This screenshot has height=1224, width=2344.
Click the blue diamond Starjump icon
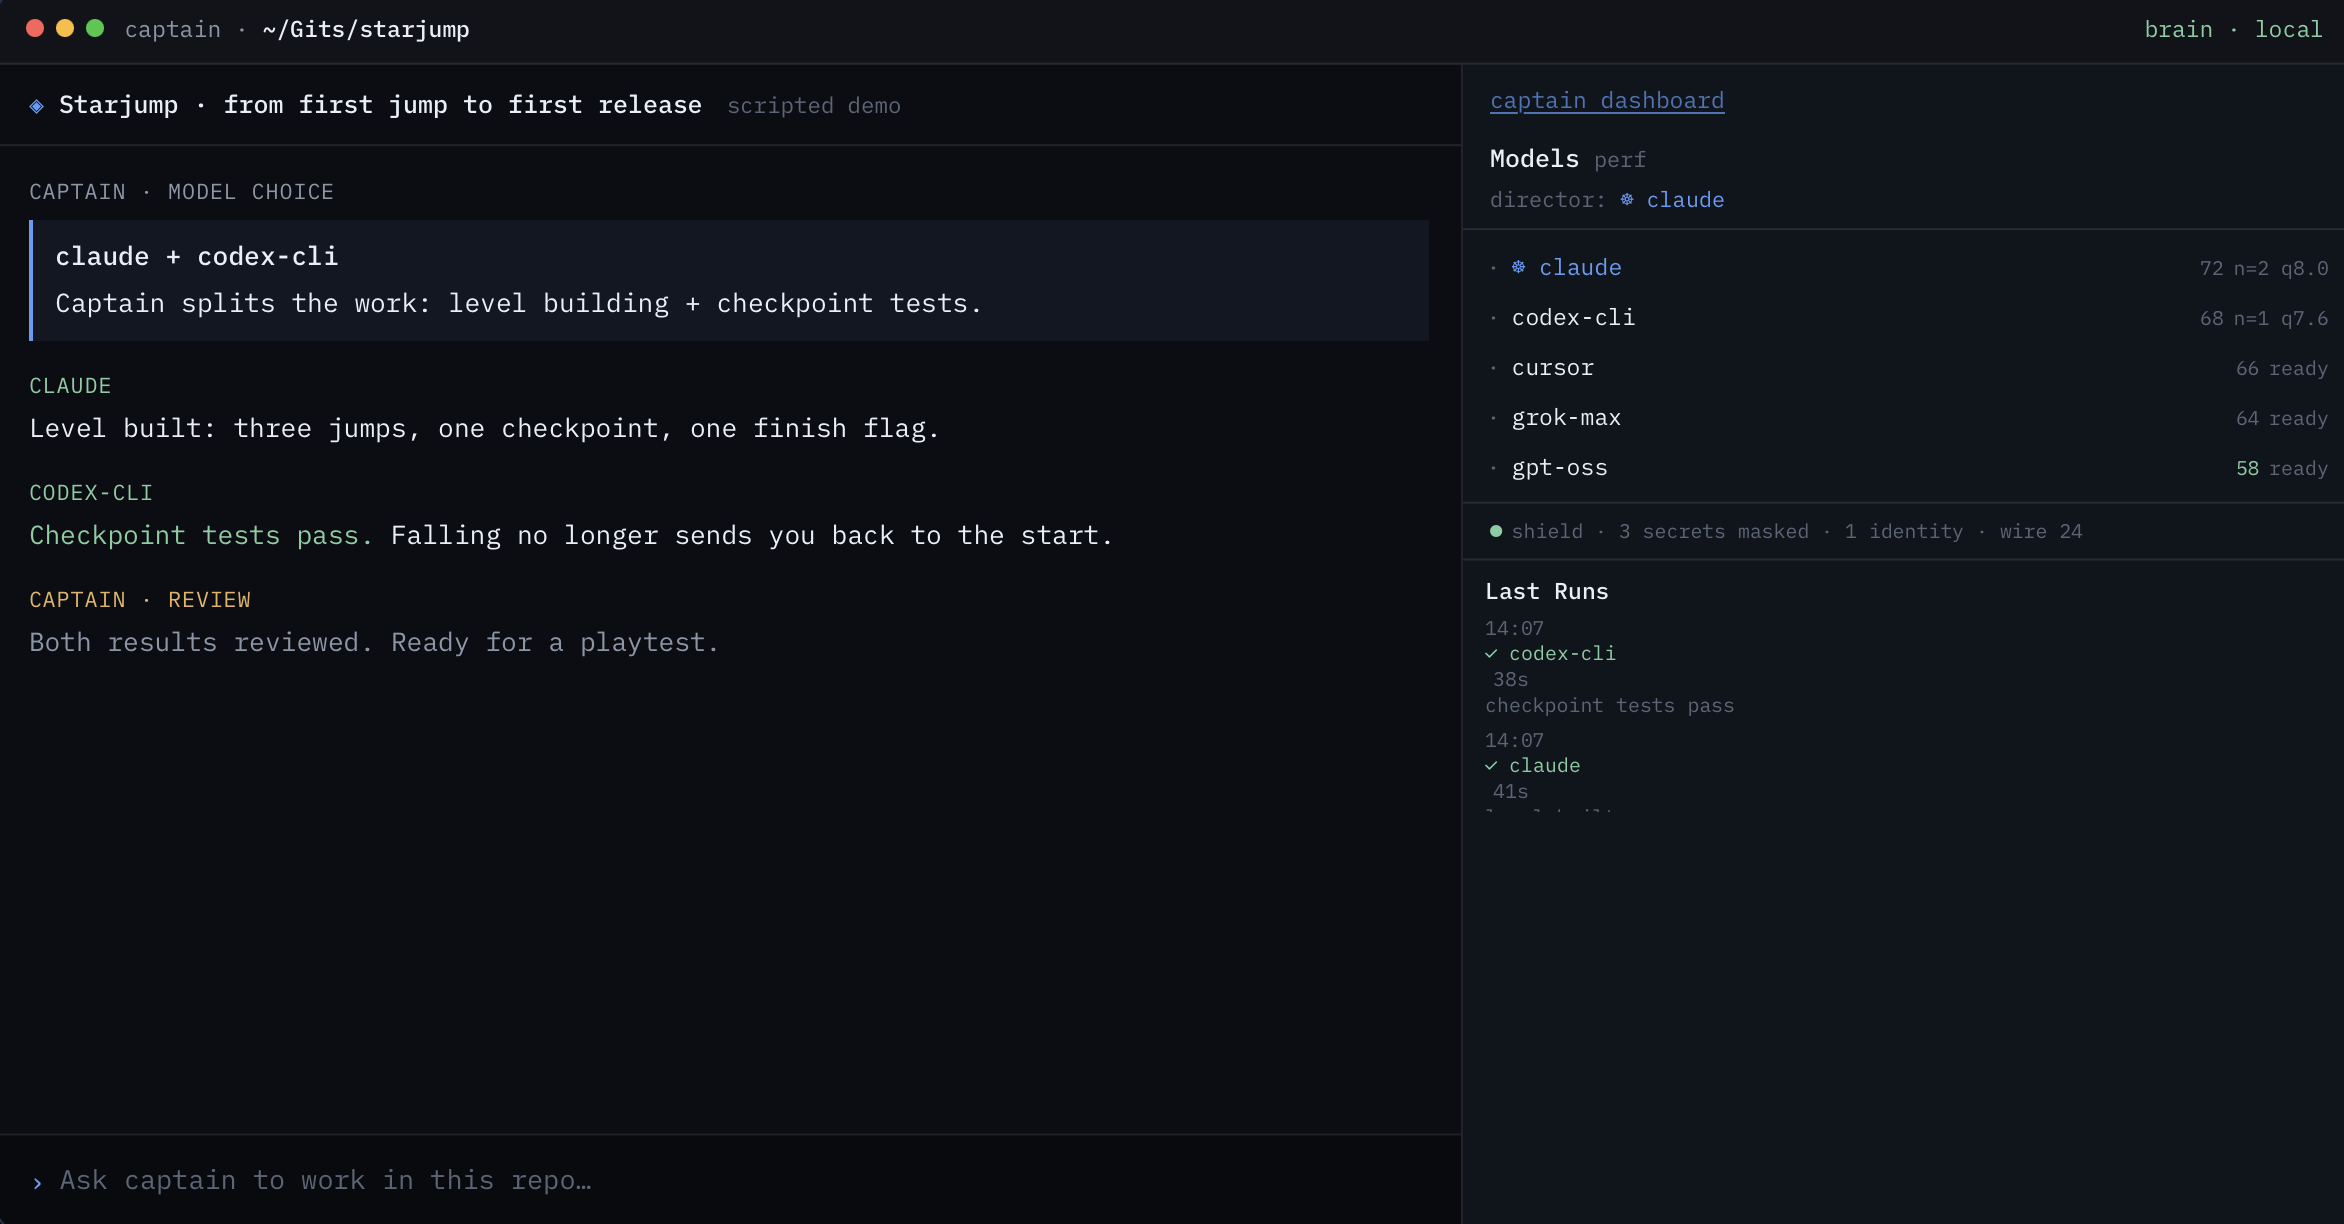(x=37, y=106)
